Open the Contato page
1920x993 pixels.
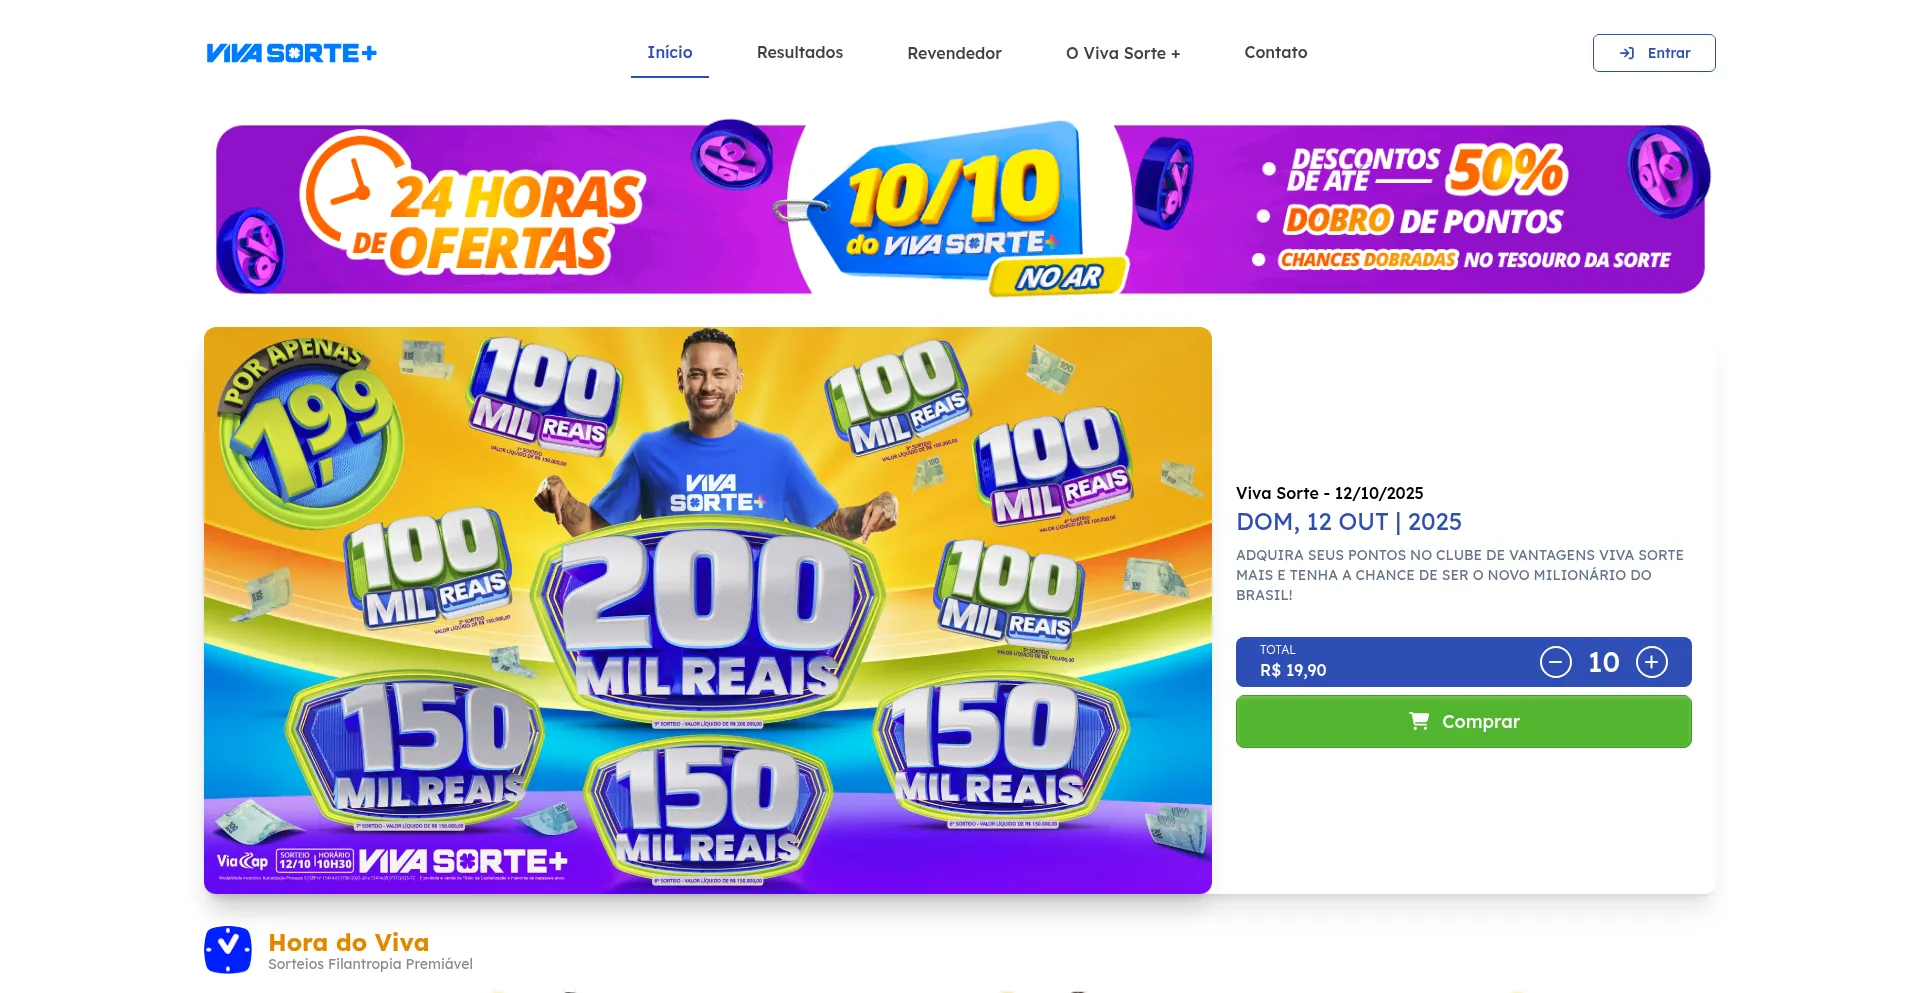pyautogui.click(x=1276, y=52)
